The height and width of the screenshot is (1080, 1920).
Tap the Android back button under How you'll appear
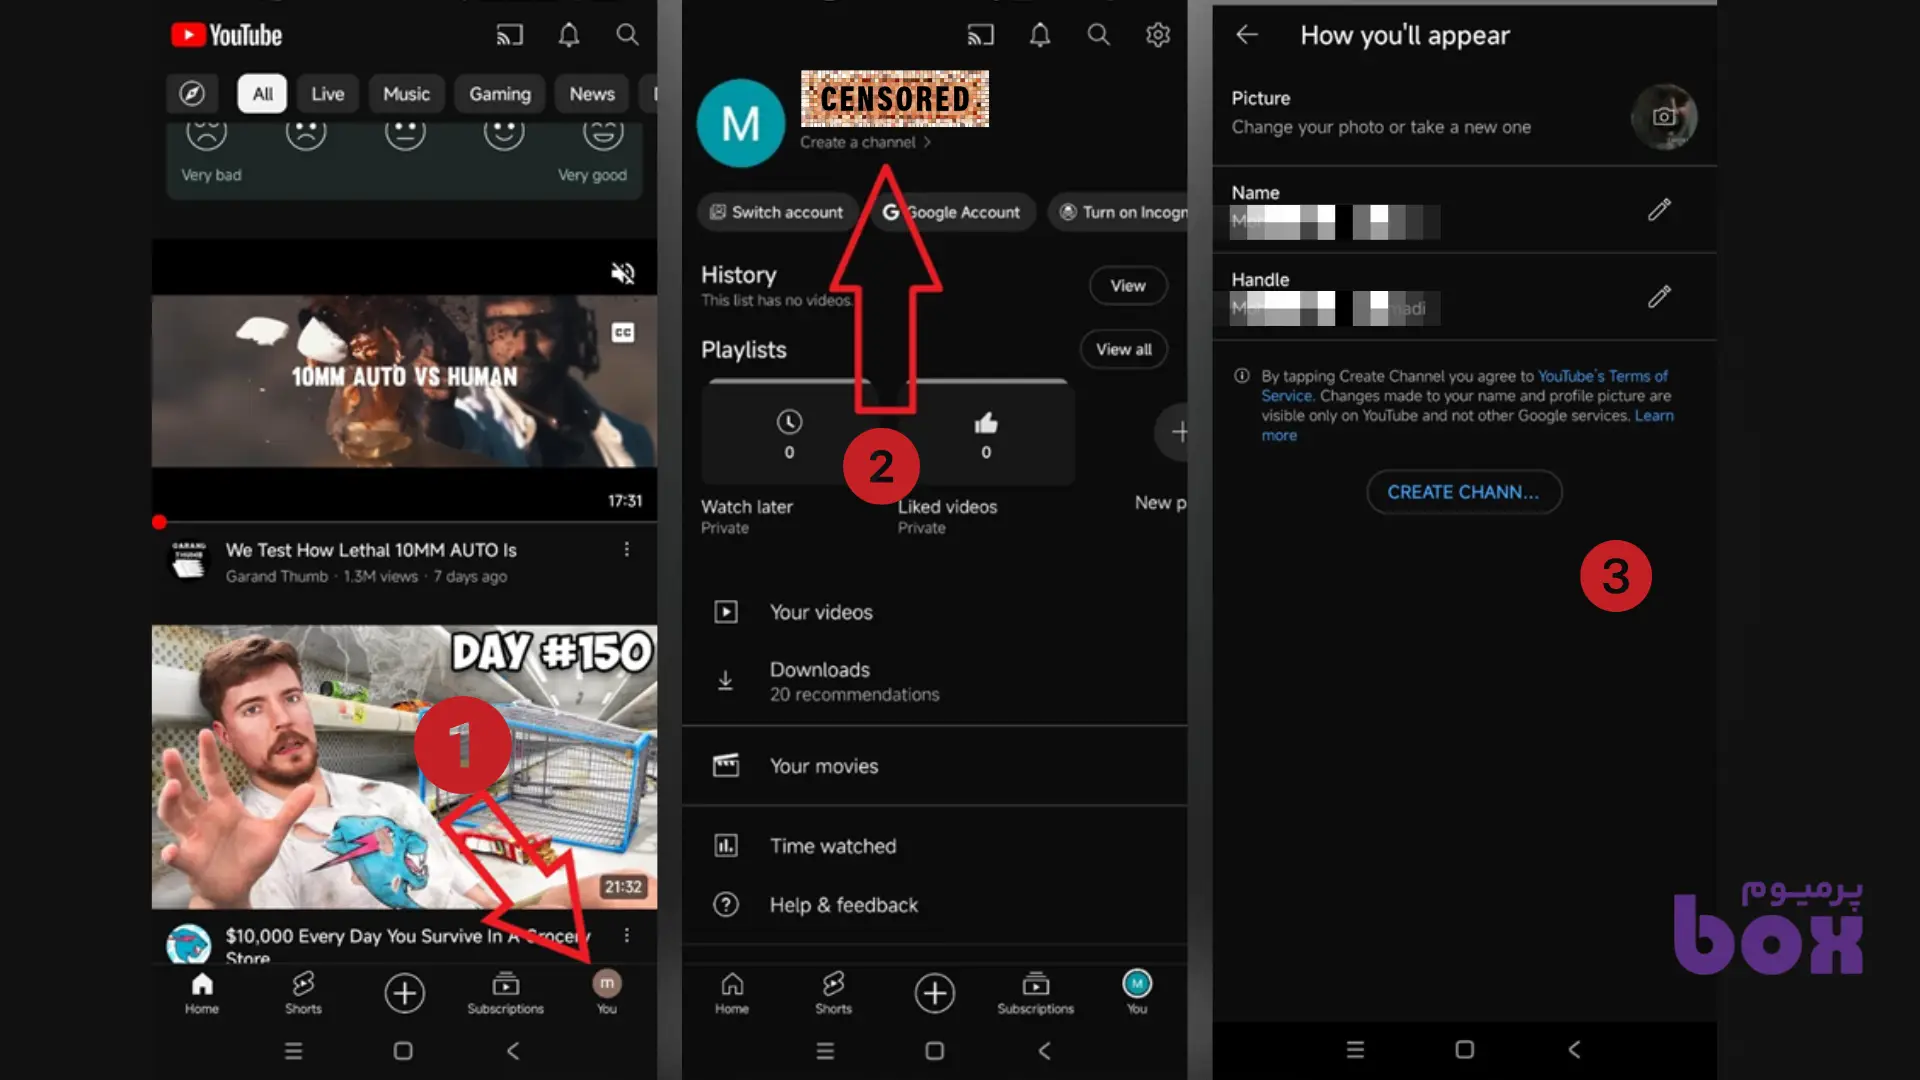click(1574, 1049)
